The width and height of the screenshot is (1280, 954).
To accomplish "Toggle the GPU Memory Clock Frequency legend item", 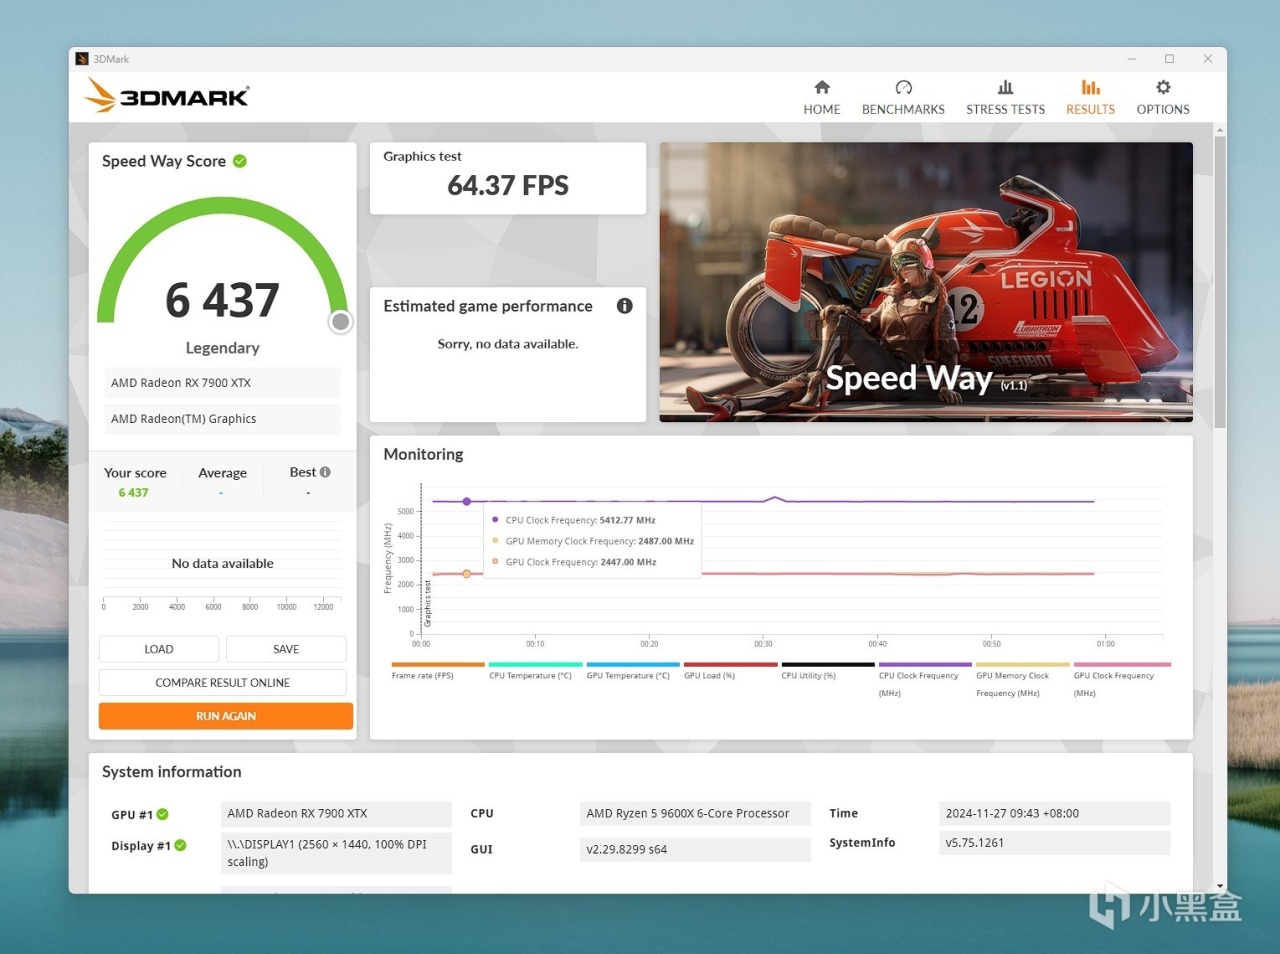I will [x=1023, y=680].
